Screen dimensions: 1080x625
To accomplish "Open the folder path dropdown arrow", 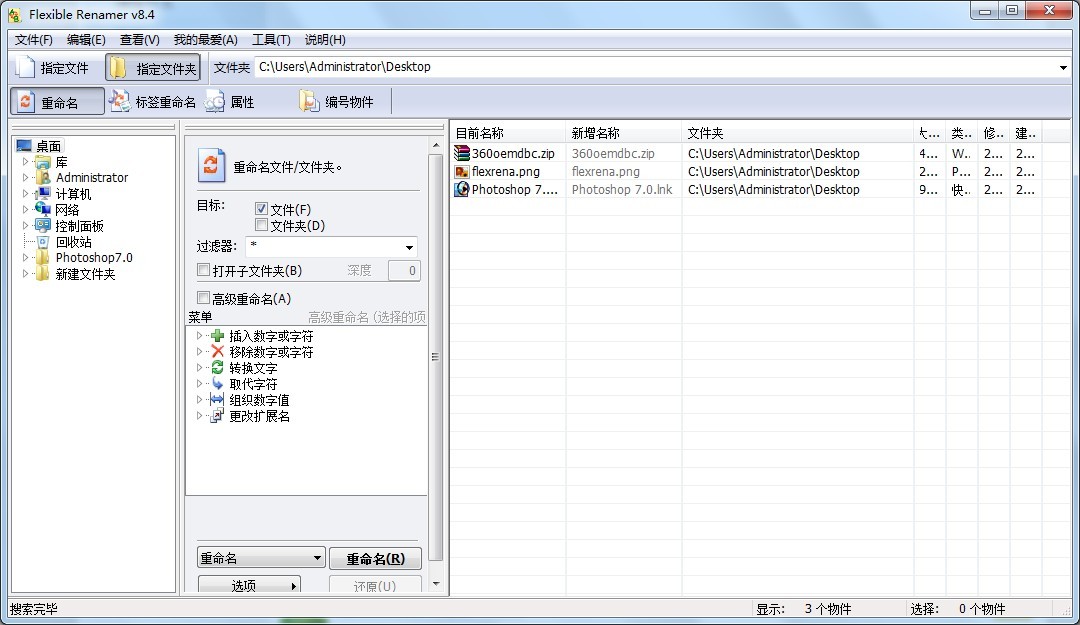I will coord(1063,68).
